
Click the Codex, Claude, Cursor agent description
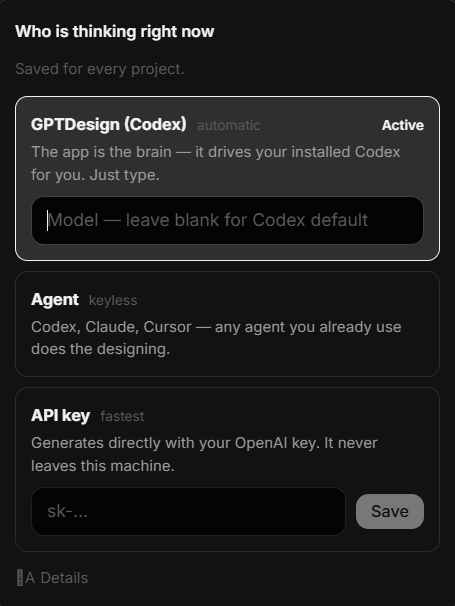216,338
